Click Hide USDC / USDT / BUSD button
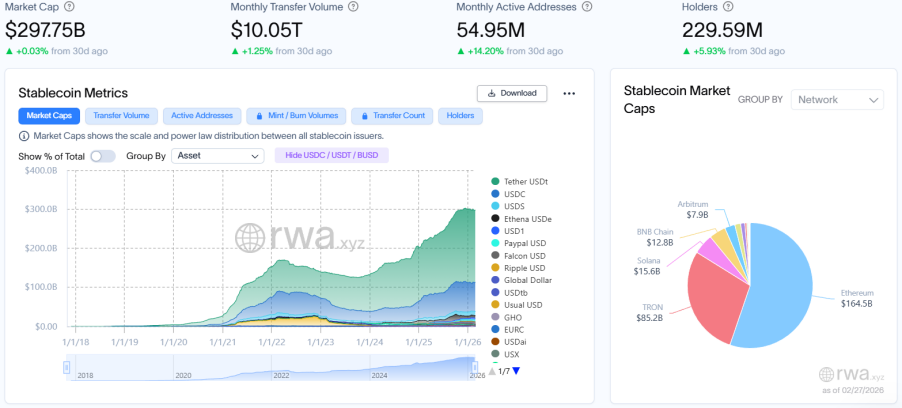 click(x=331, y=156)
